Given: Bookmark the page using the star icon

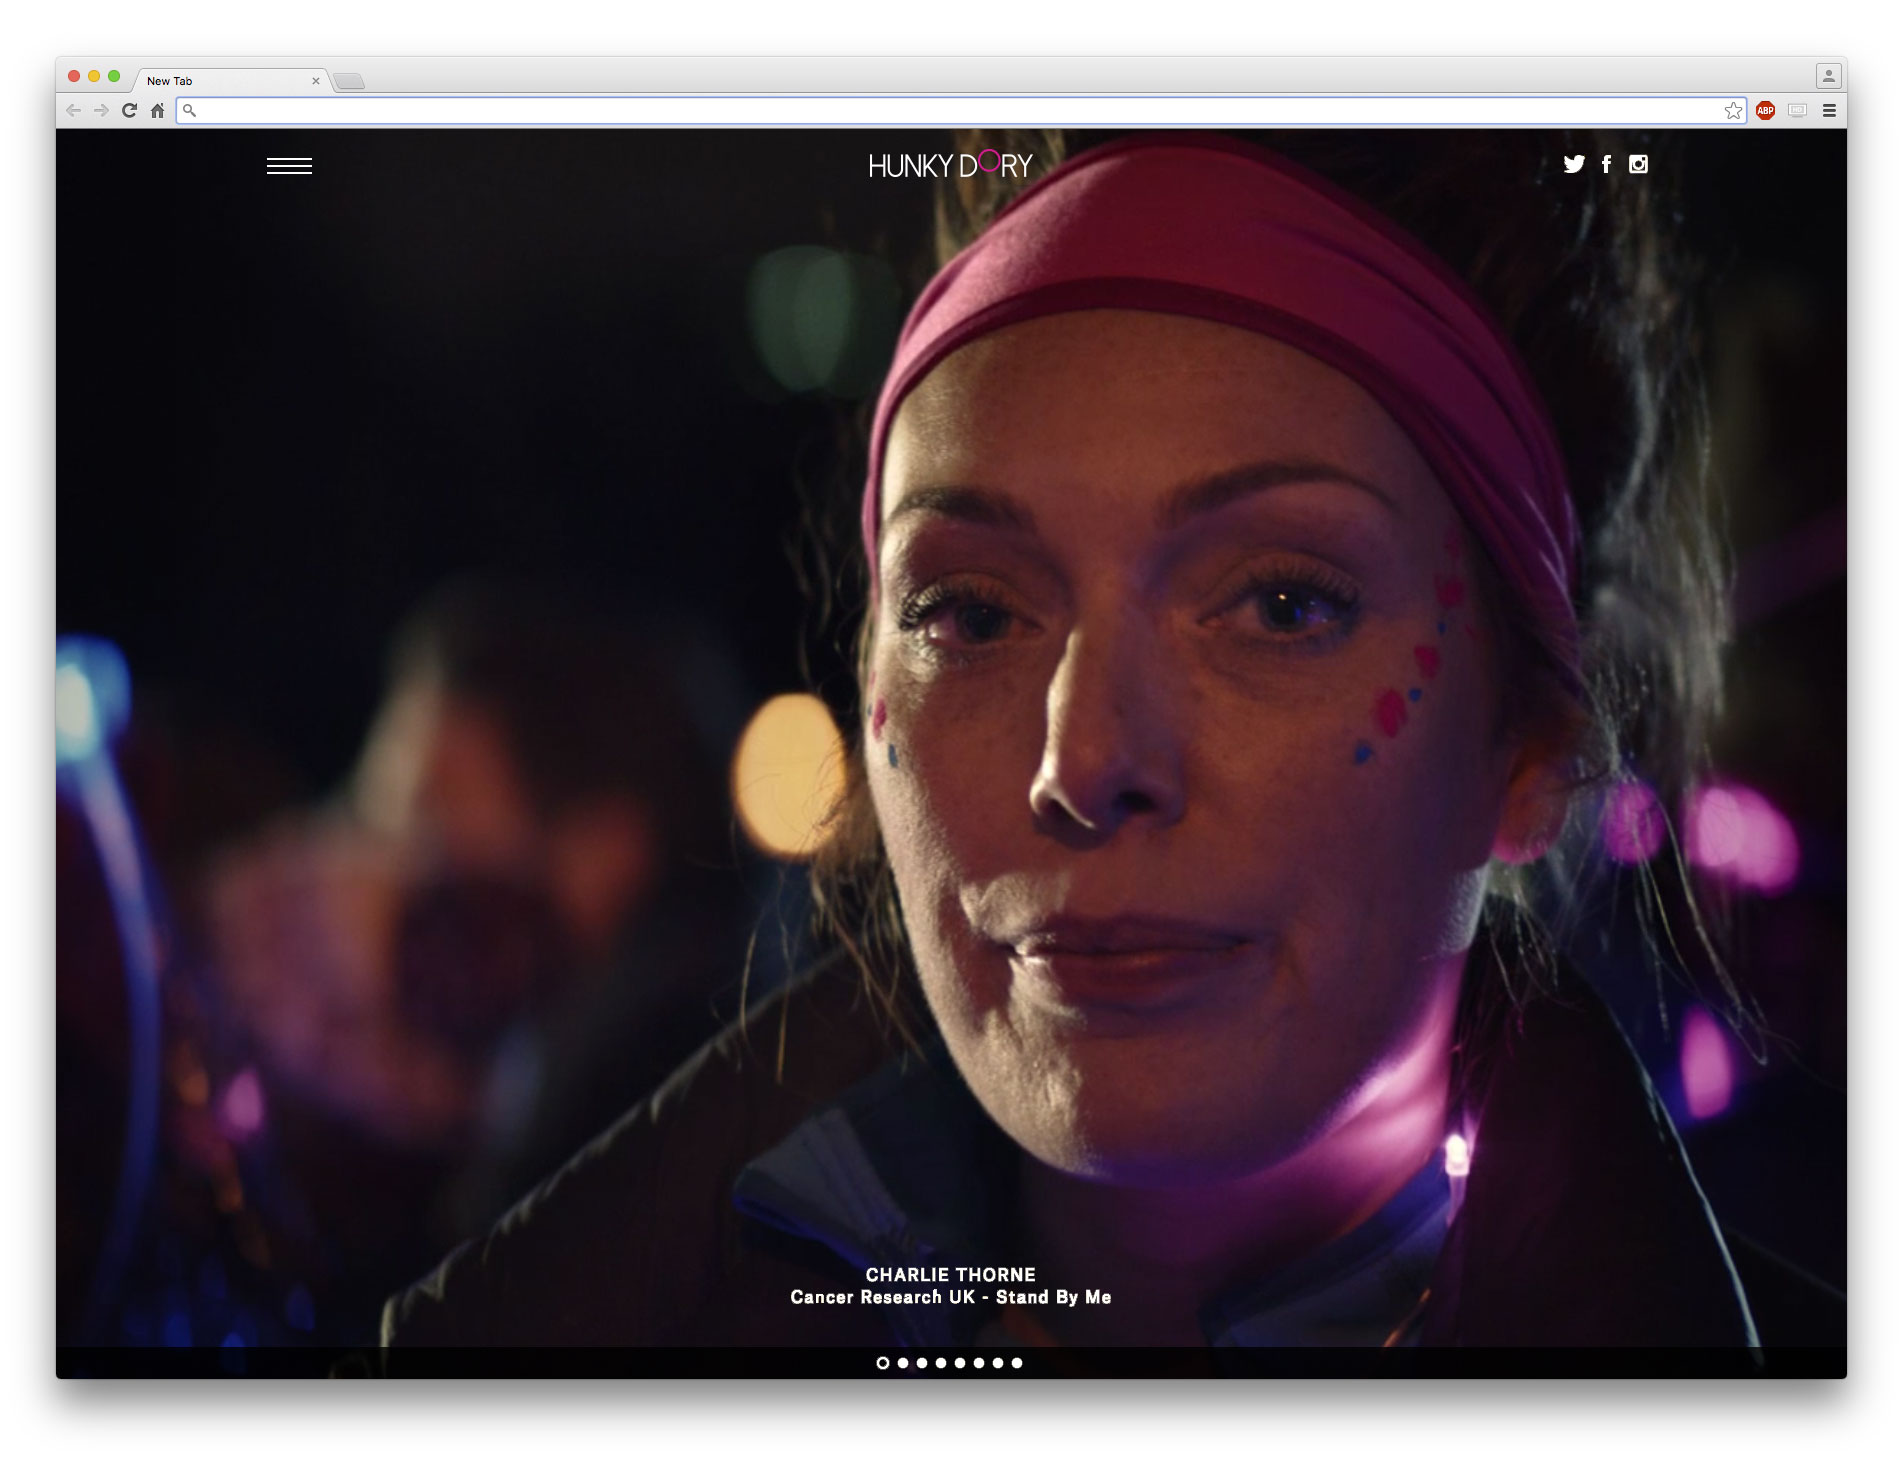Looking at the screenshot, I should pos(1732,111).
